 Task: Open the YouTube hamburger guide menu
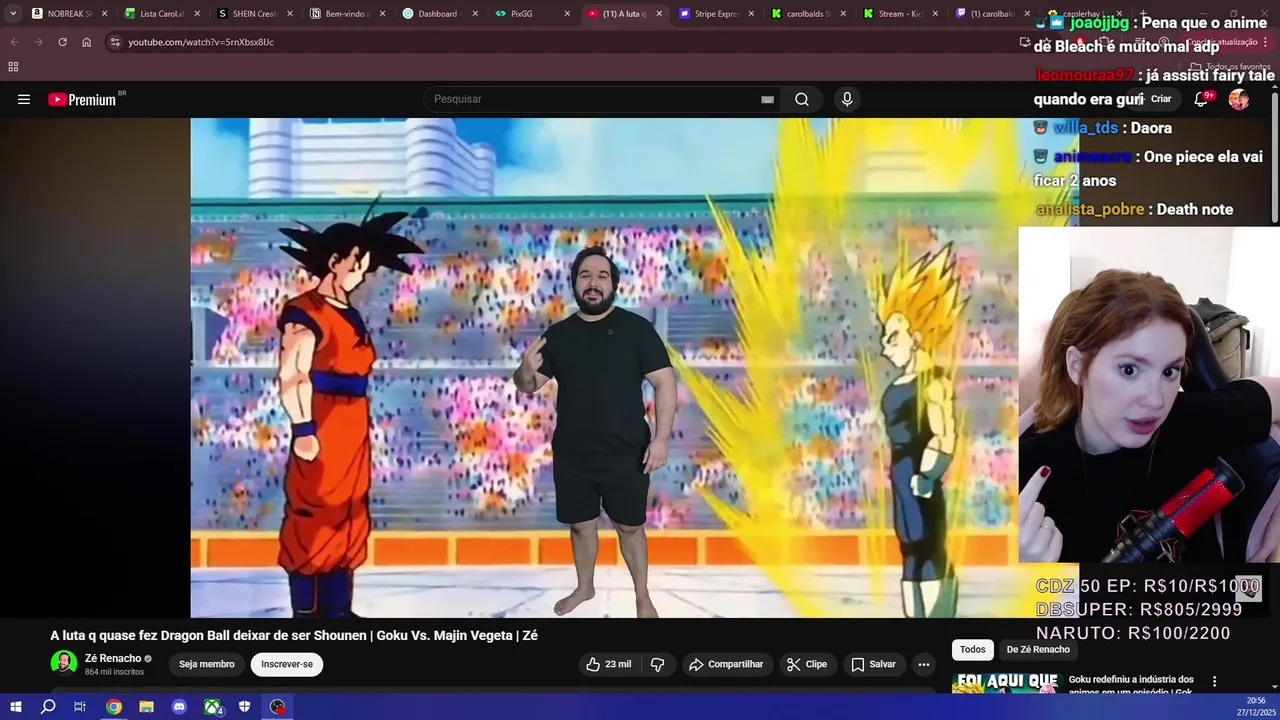click(x=24, y=99)
